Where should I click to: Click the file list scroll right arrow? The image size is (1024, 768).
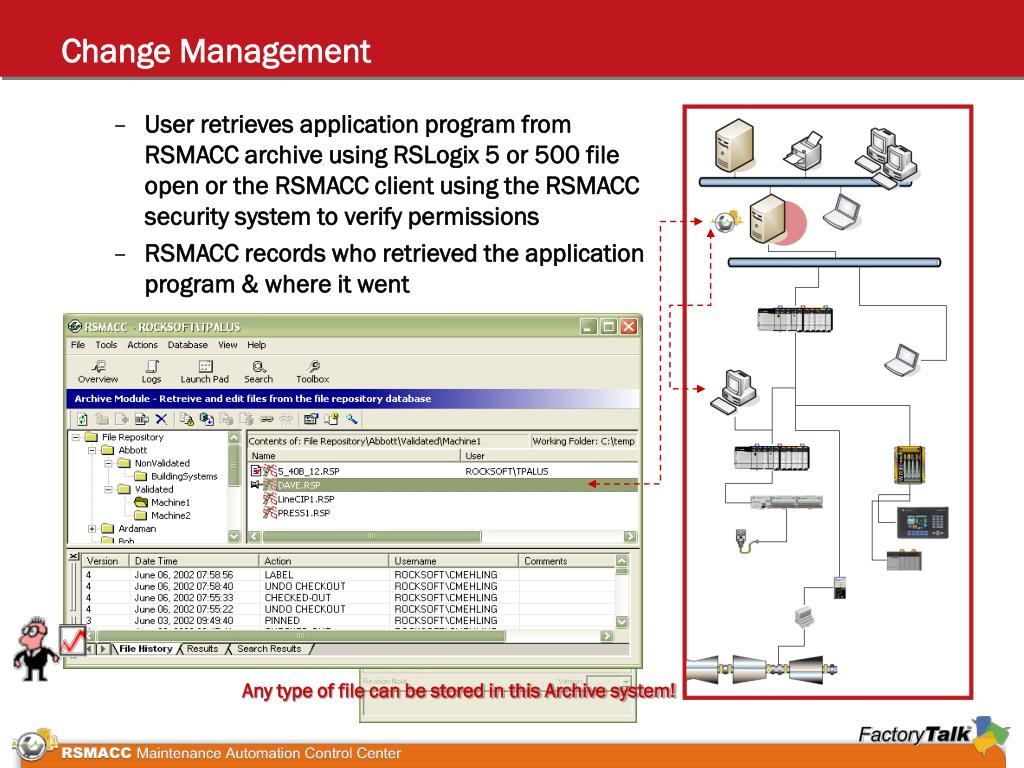click(630, 537)
